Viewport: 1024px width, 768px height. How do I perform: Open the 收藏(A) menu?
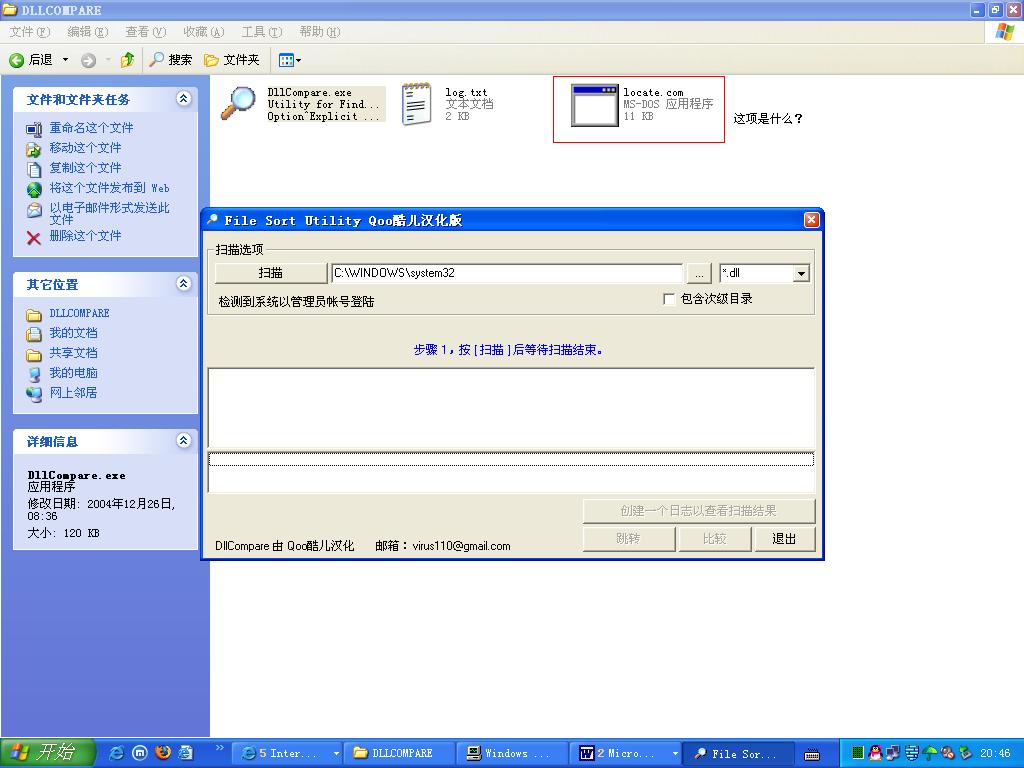point(204,31)
